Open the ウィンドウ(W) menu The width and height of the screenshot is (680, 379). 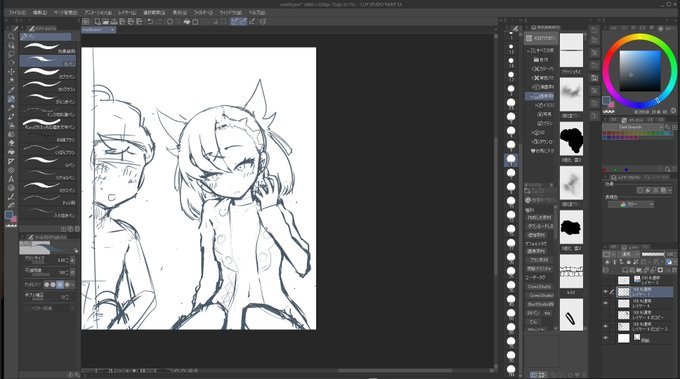[x=230, y=13]
